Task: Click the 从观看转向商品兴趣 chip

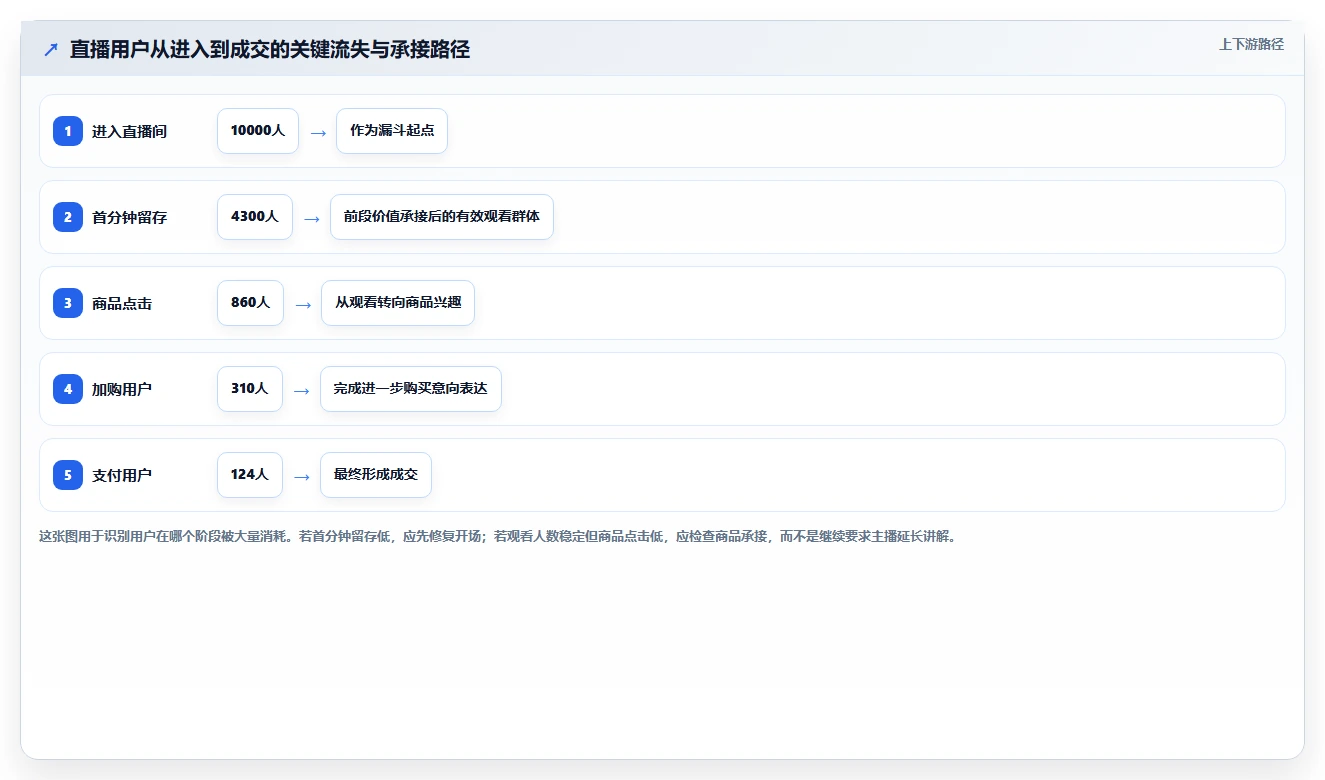Action: coord(398,303)
